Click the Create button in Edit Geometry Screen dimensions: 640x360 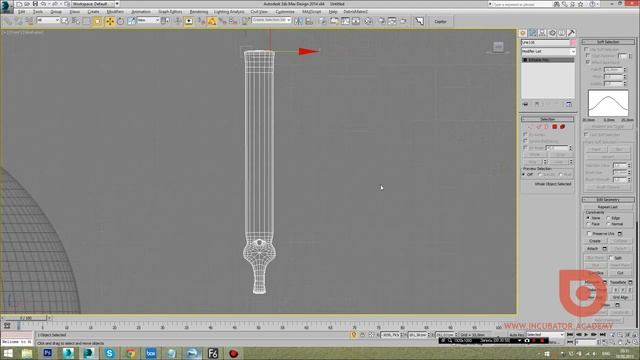pos(595,241)
